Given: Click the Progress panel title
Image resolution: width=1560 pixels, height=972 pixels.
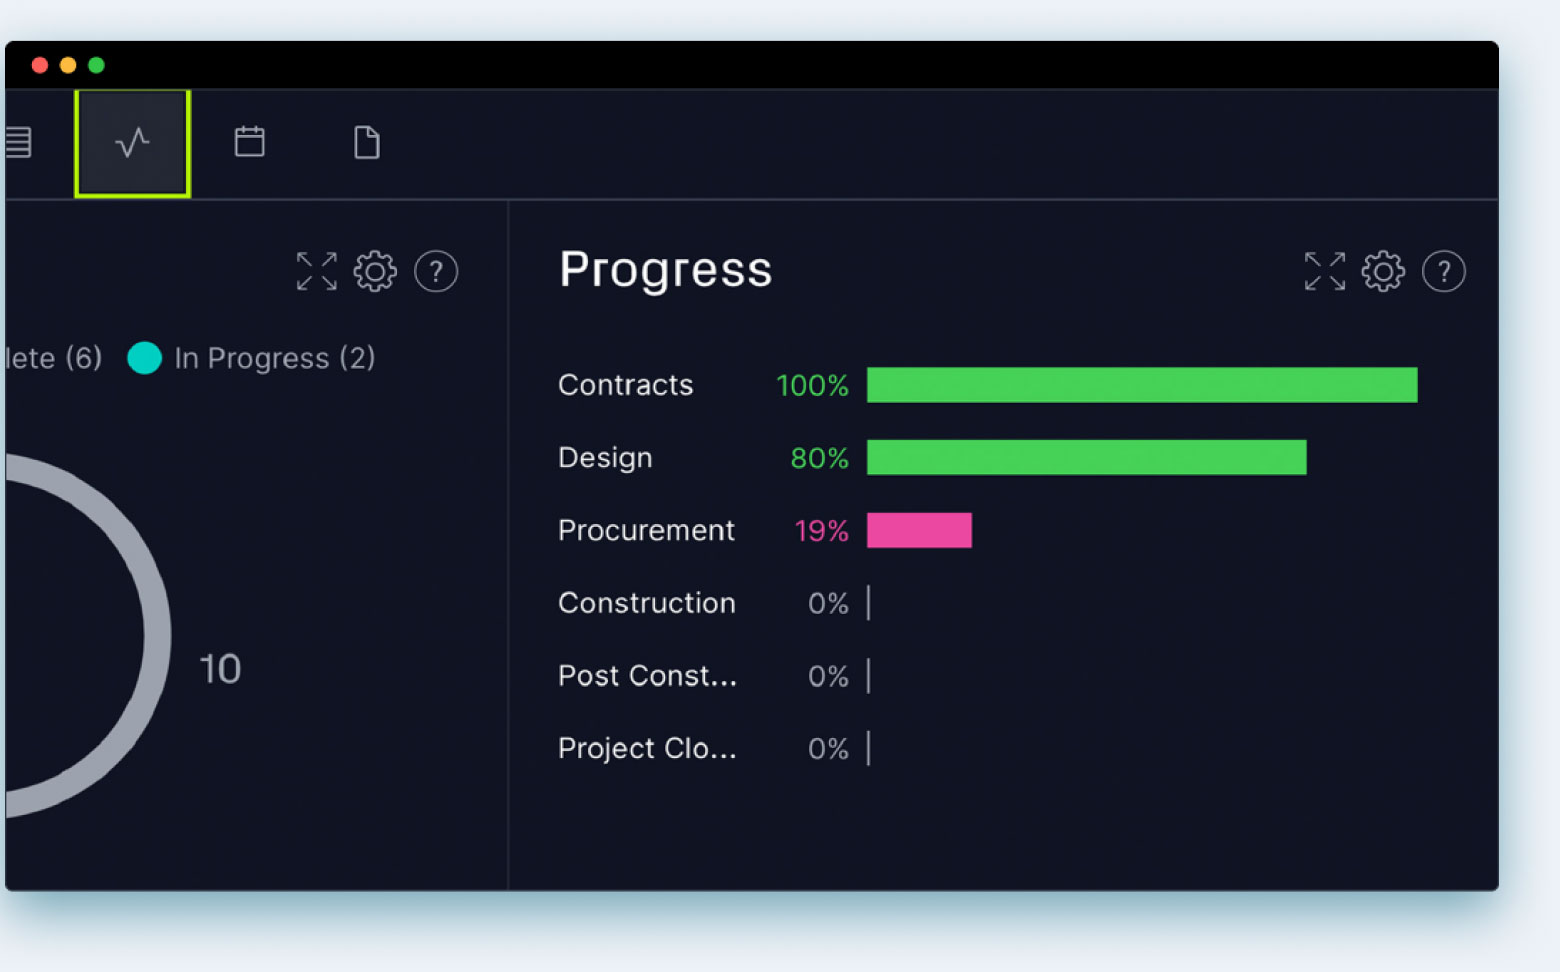Looking at the screenshot, I should pyautogui.click(x=665, y=268).
